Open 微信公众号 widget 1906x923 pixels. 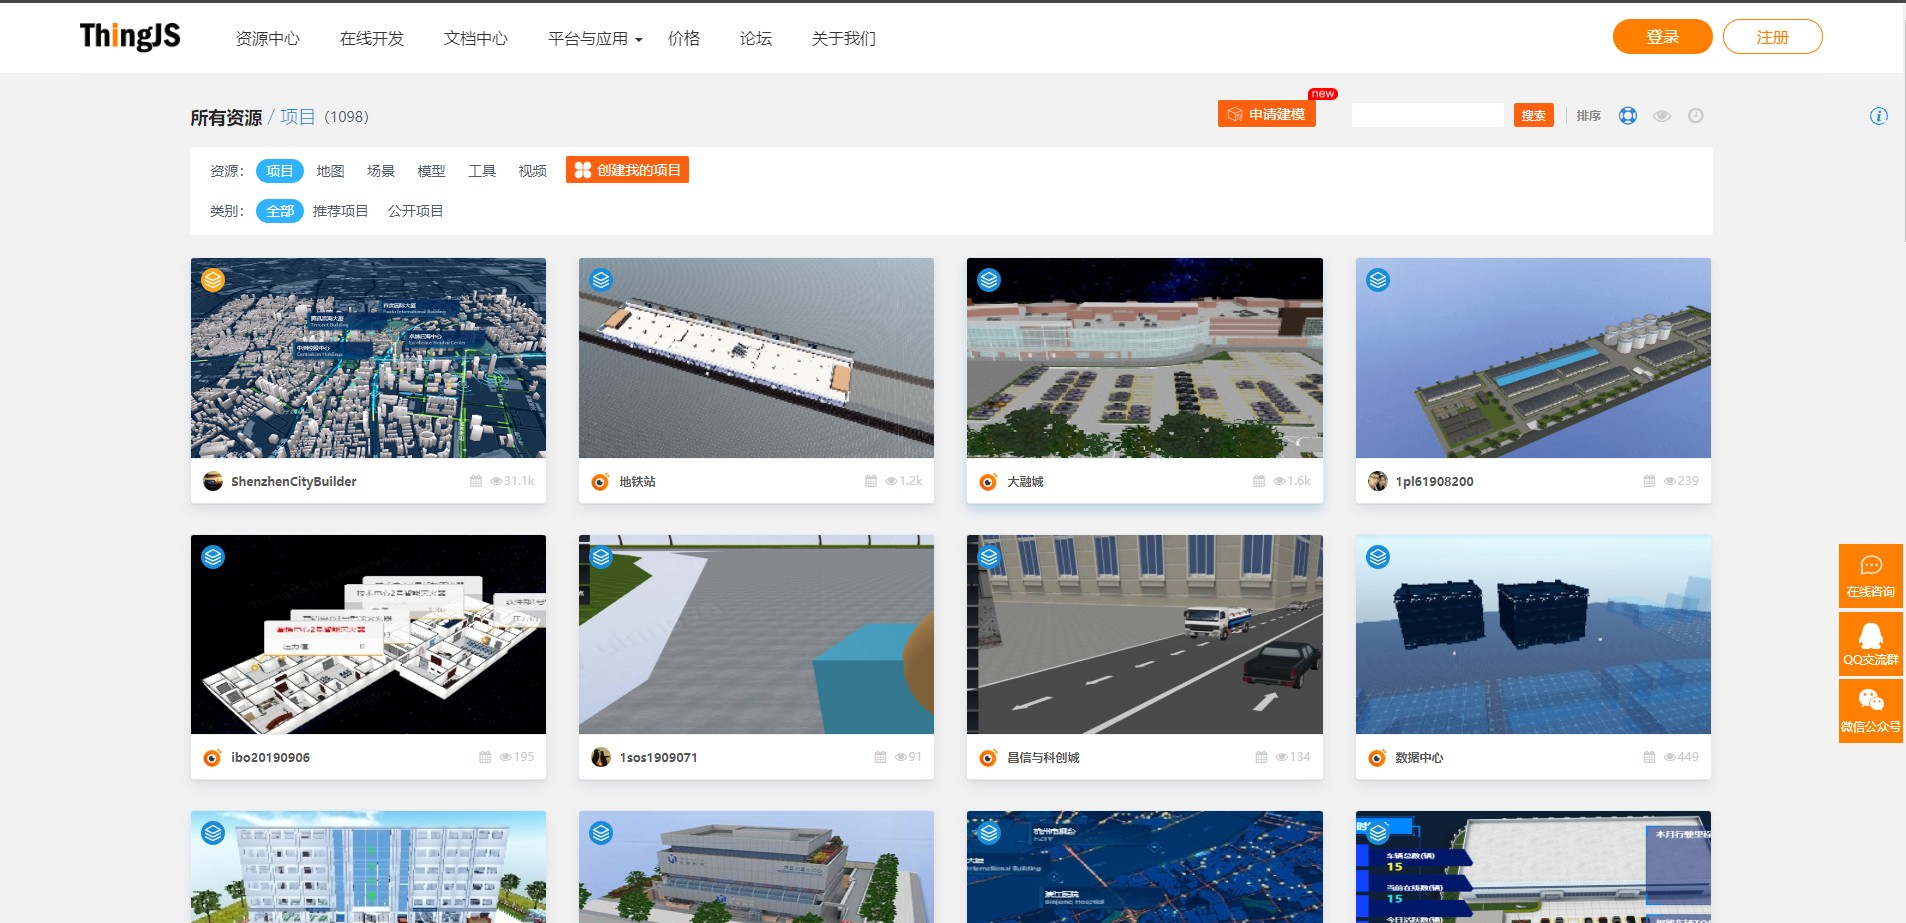1871,711
